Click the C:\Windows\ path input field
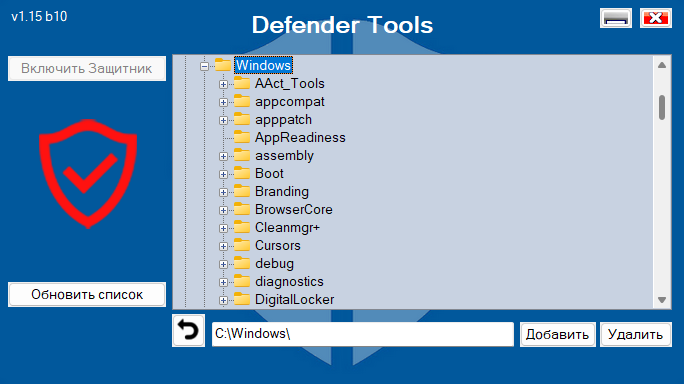Viewport: 684px width, 384px height. tap(363, 334)
